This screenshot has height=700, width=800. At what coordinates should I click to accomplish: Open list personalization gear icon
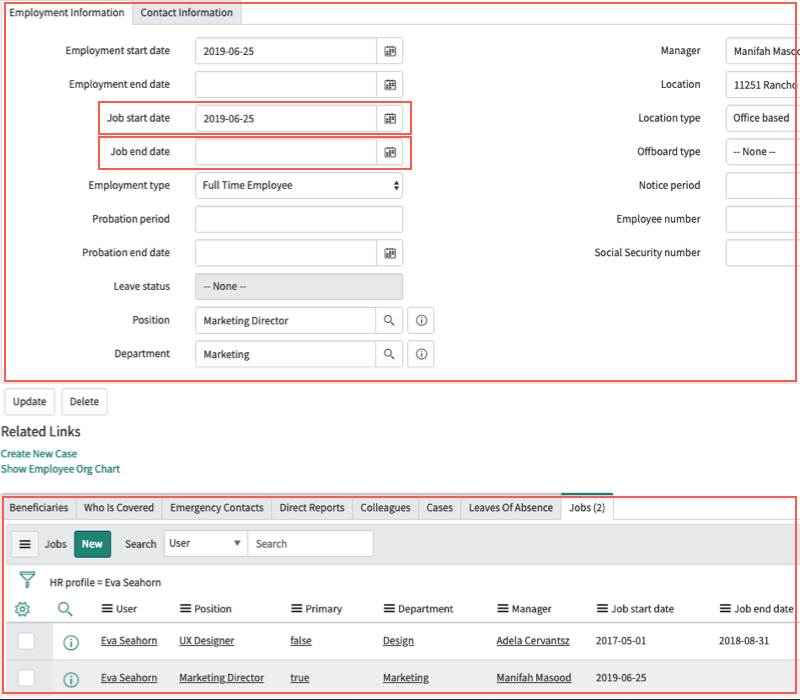(22, 609)
